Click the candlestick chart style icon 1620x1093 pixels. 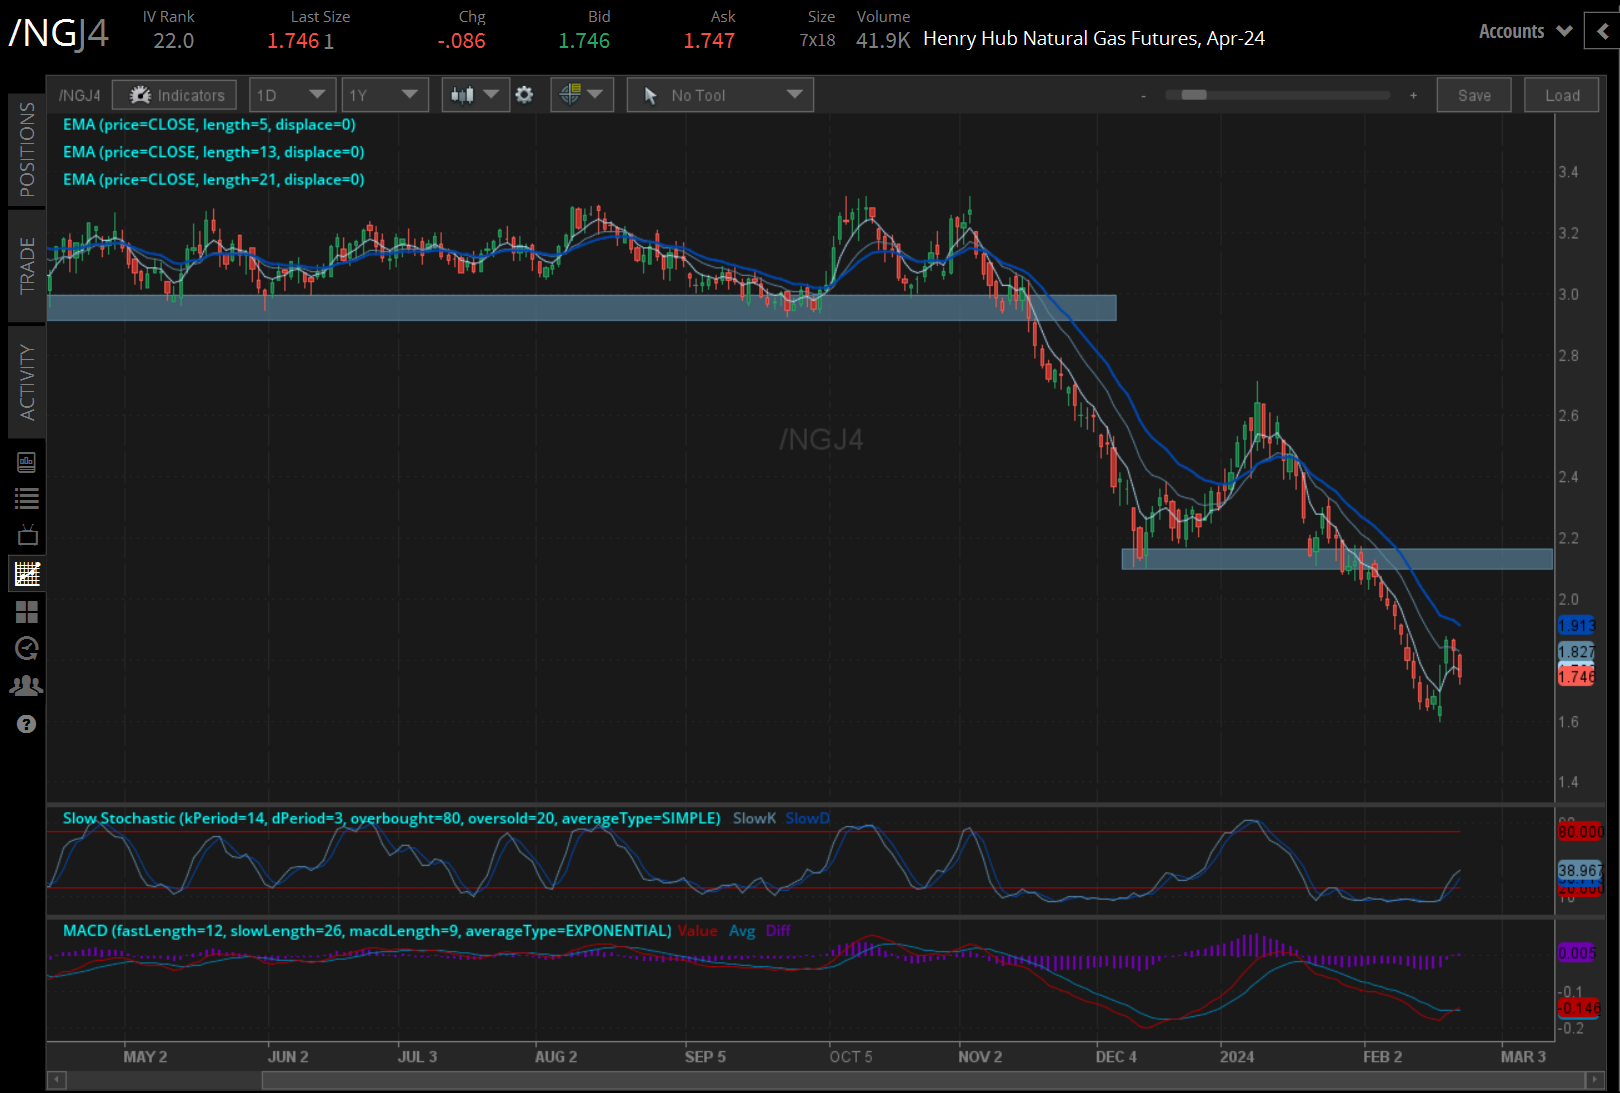pos(461,94)
